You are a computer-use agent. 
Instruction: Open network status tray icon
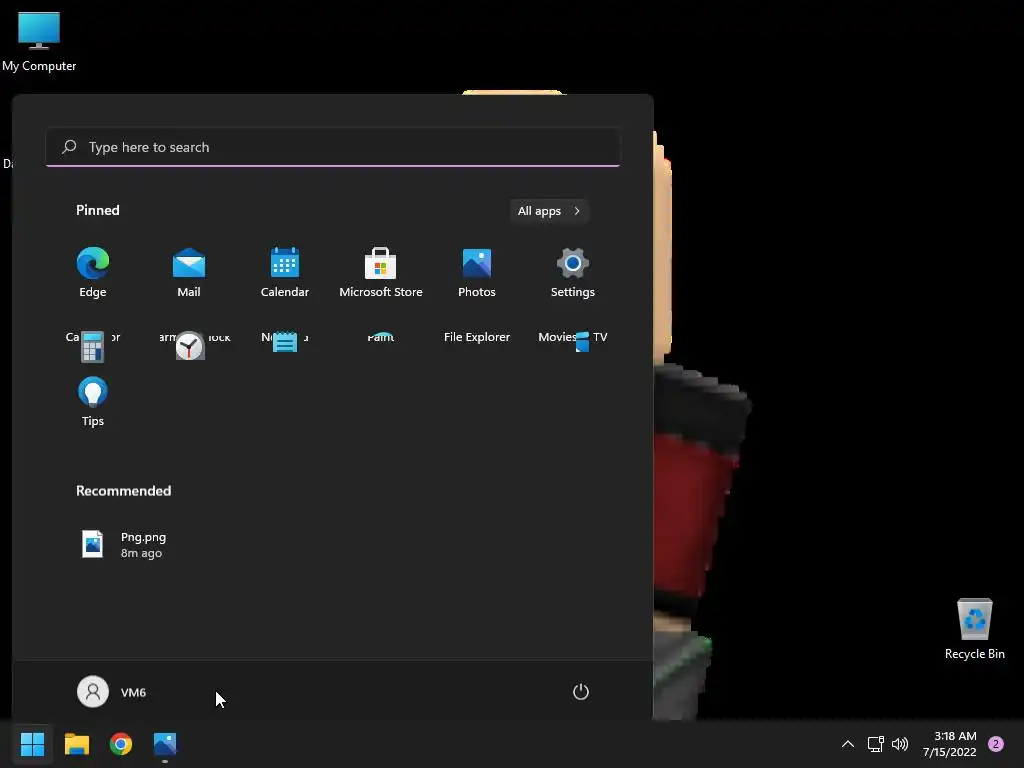[x=875, y=744]
